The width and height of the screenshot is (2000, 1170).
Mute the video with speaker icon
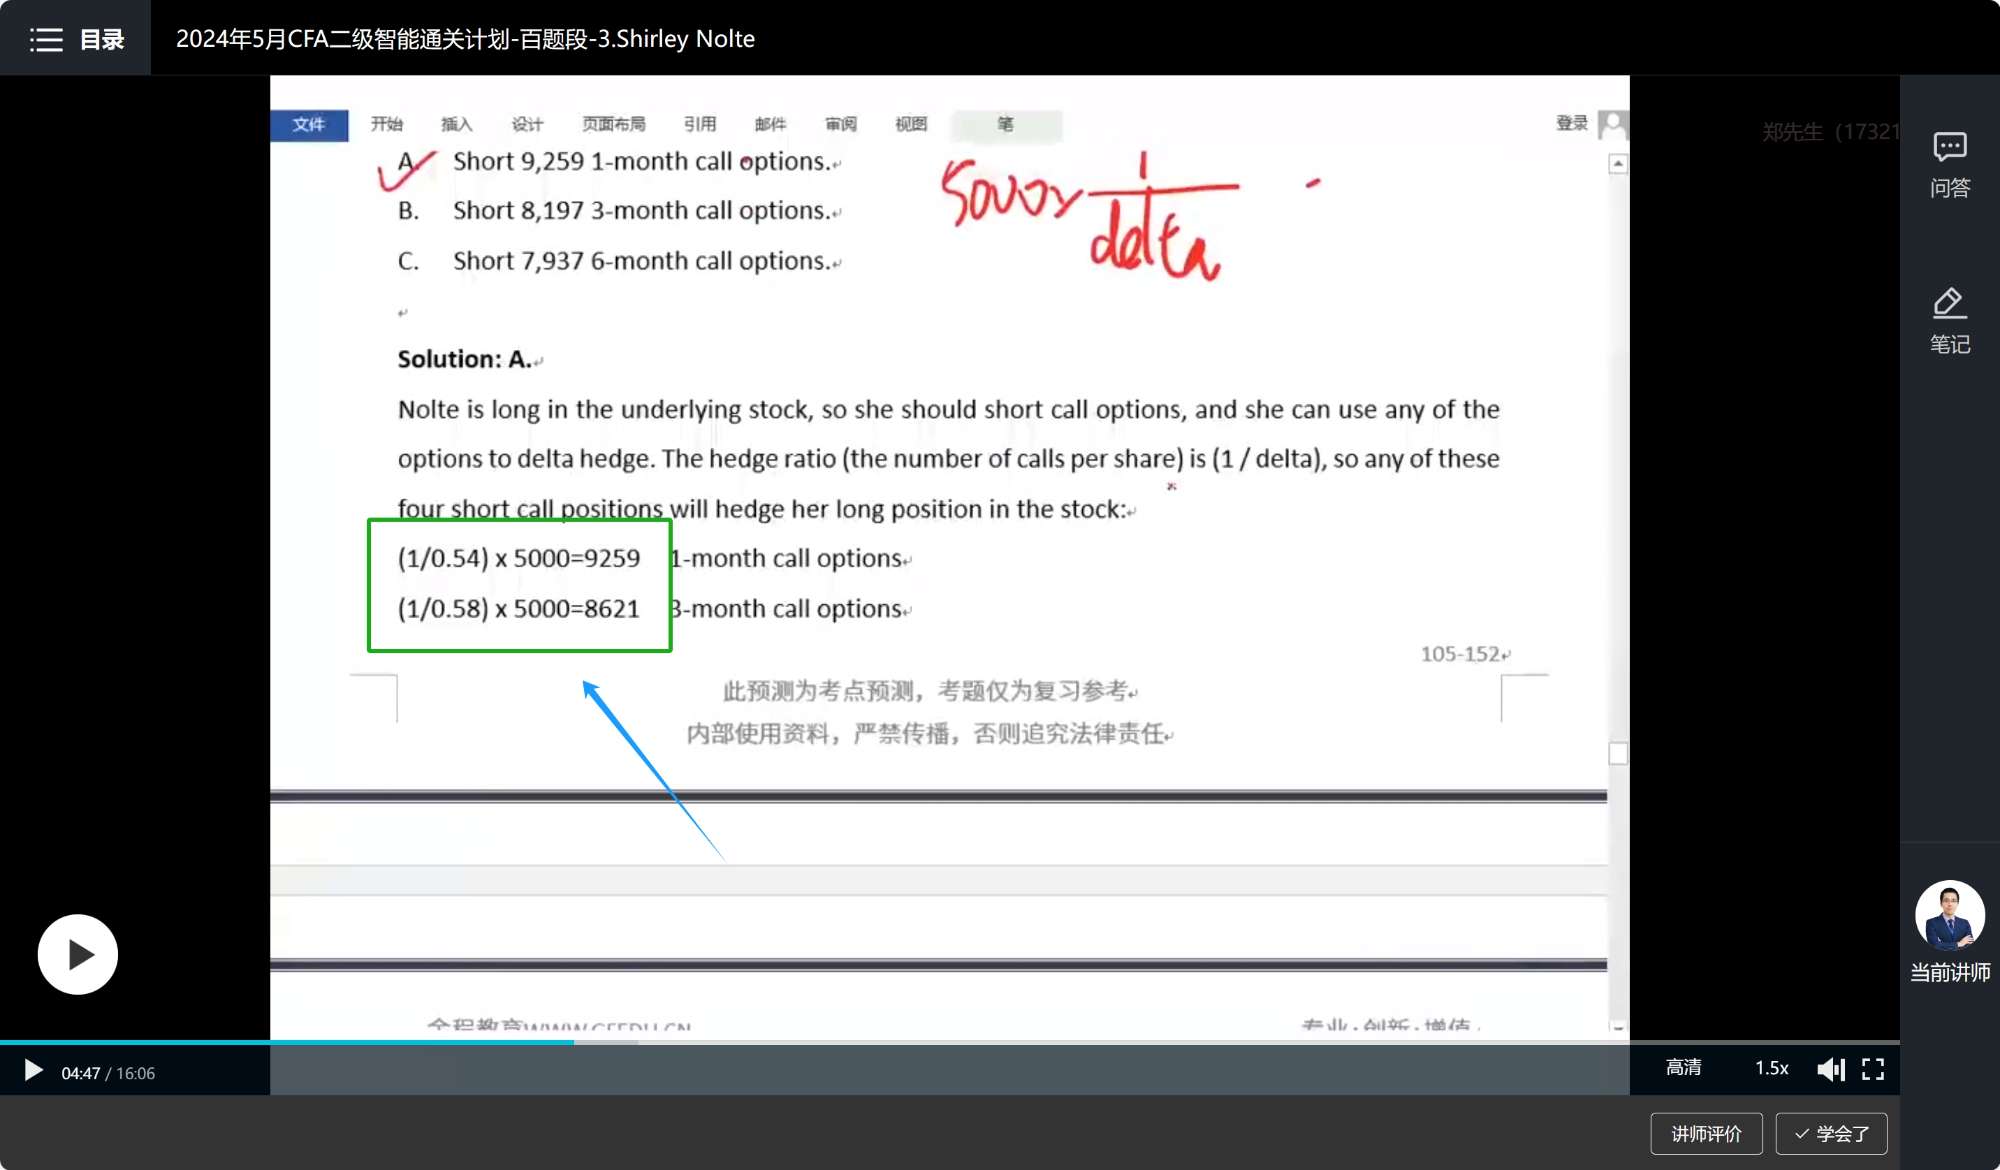pyautogui.click(x=1830, y=1069)
